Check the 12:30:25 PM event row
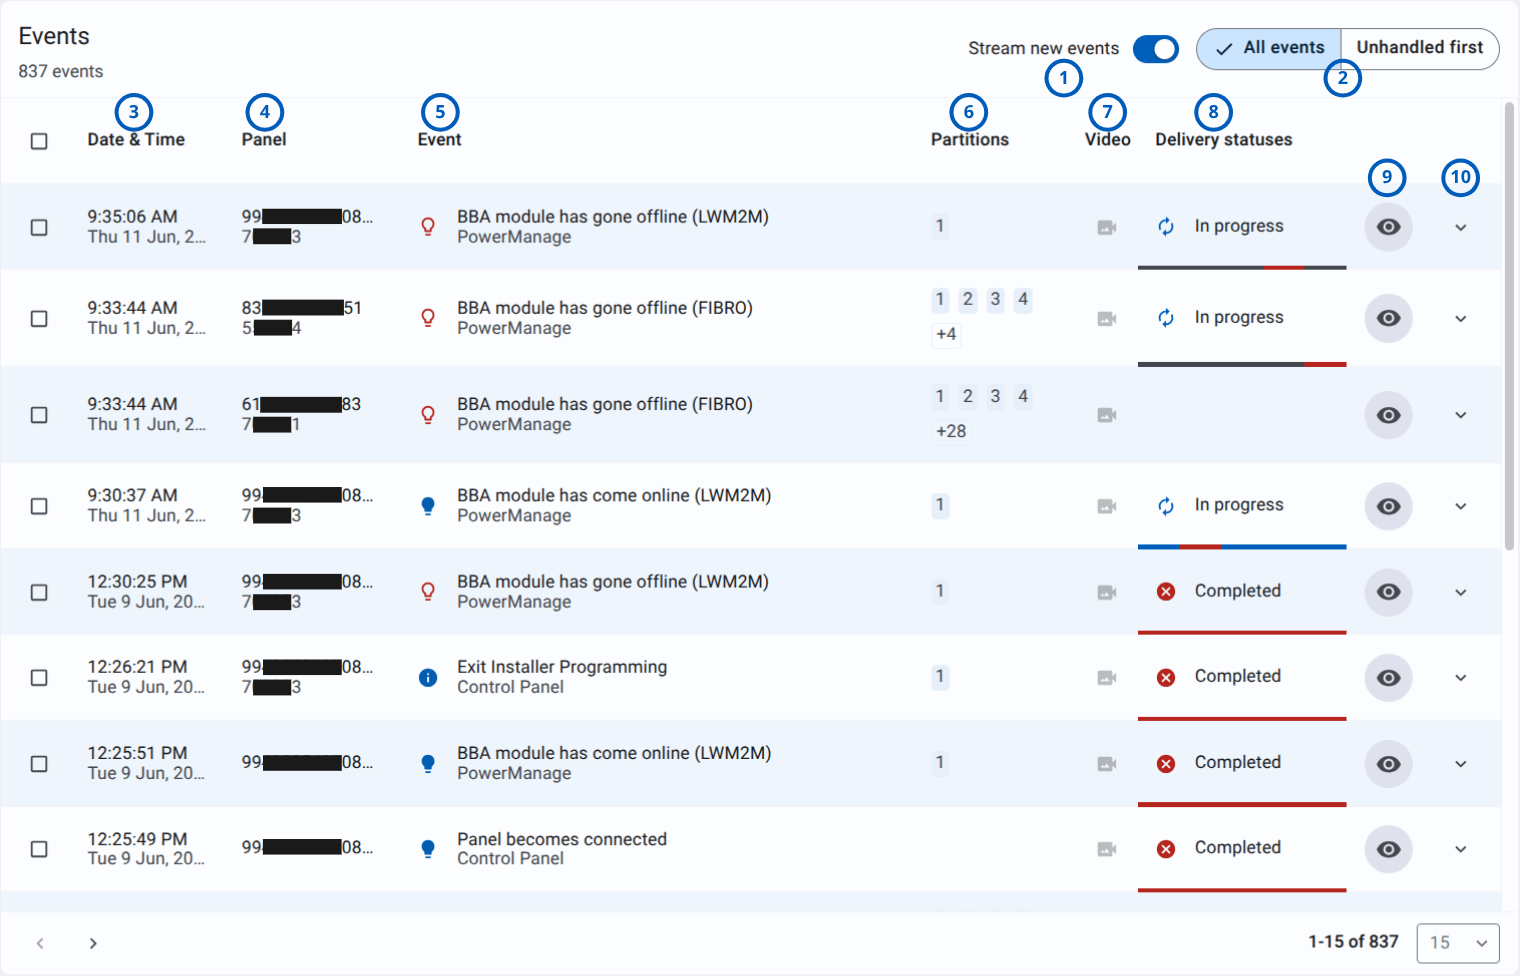This screenshot has height=976, width=1520. (x=39, y=593)
